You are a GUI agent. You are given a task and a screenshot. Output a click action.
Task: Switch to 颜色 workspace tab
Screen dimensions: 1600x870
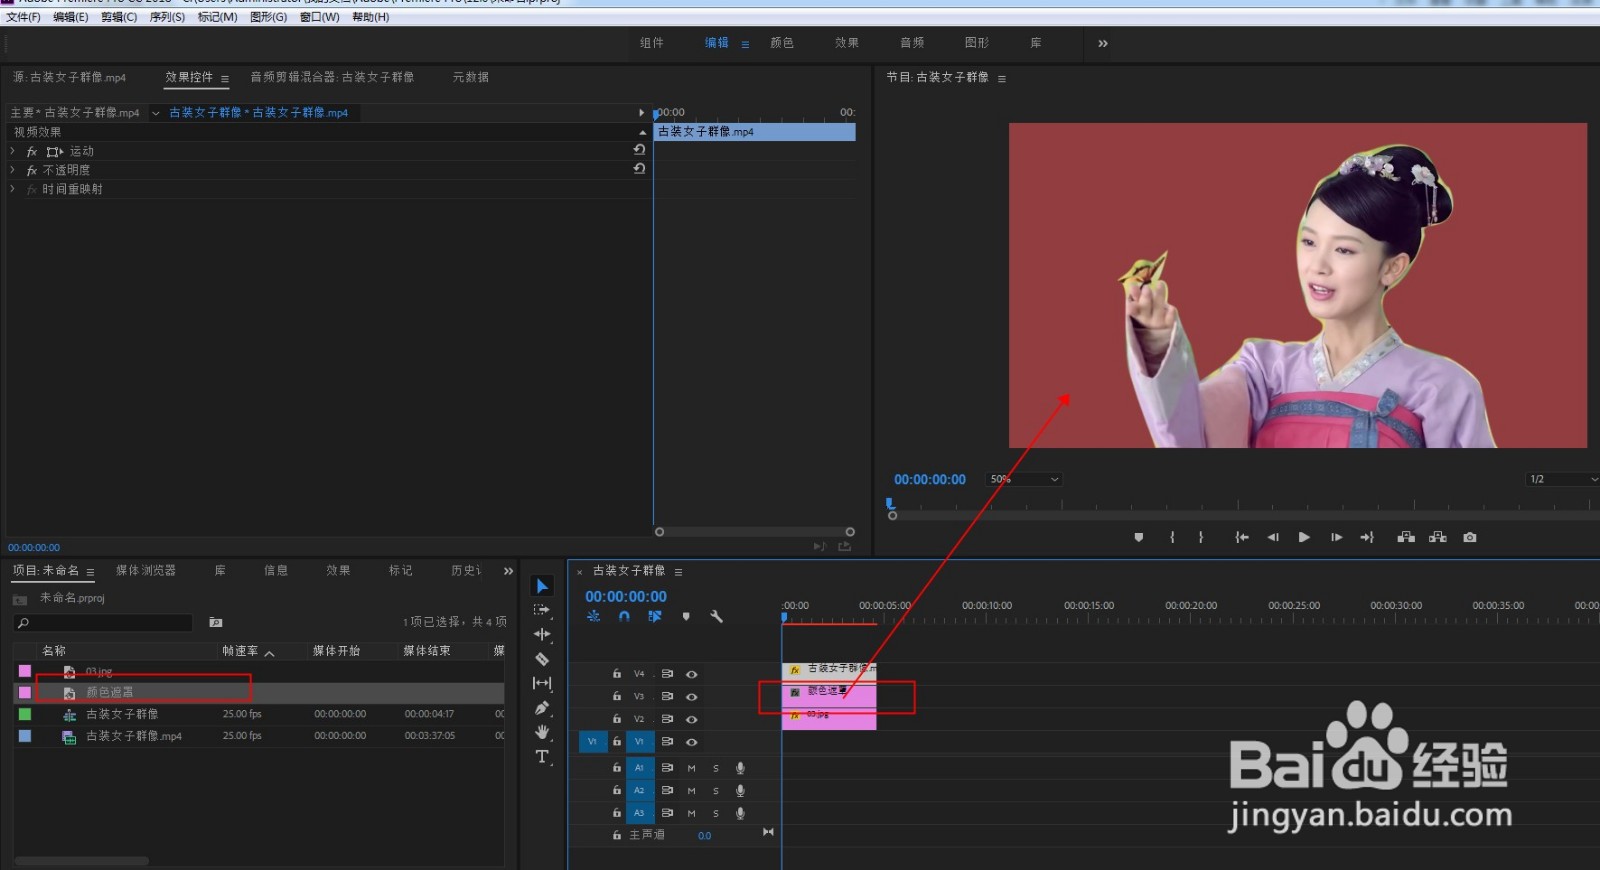pyautogui.click(x=782, y=43)
